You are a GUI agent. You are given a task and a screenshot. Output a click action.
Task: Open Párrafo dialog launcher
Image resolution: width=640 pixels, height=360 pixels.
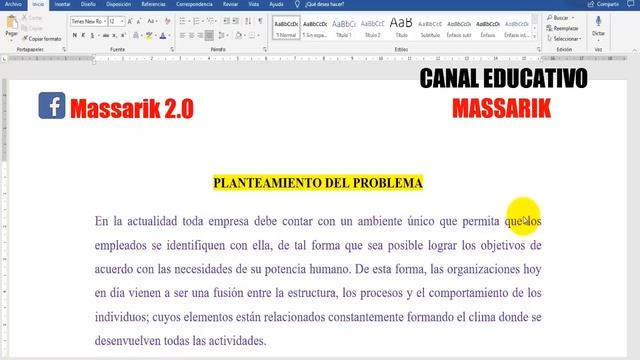[x=265, y=49]
